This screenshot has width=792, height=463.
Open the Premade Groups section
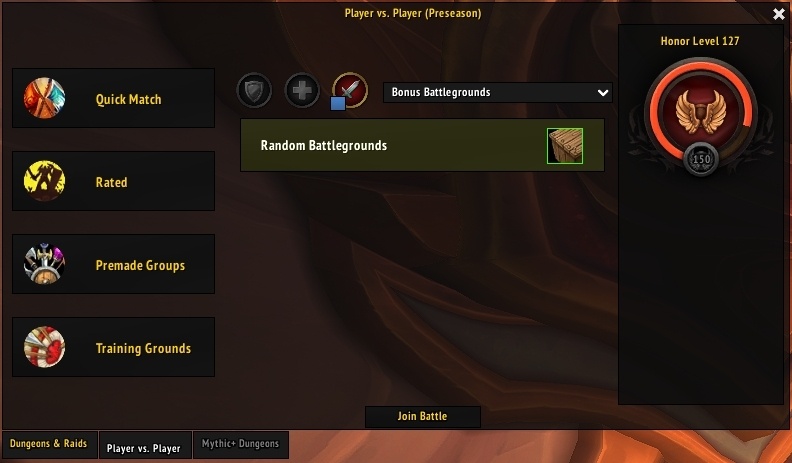tap(113, 264)
